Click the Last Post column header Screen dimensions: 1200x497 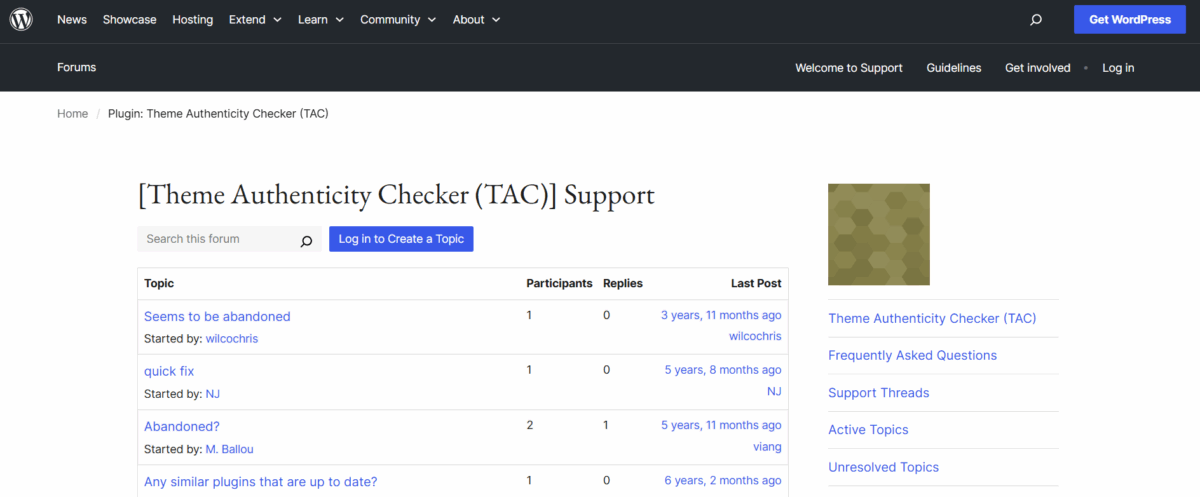(756, 284)
